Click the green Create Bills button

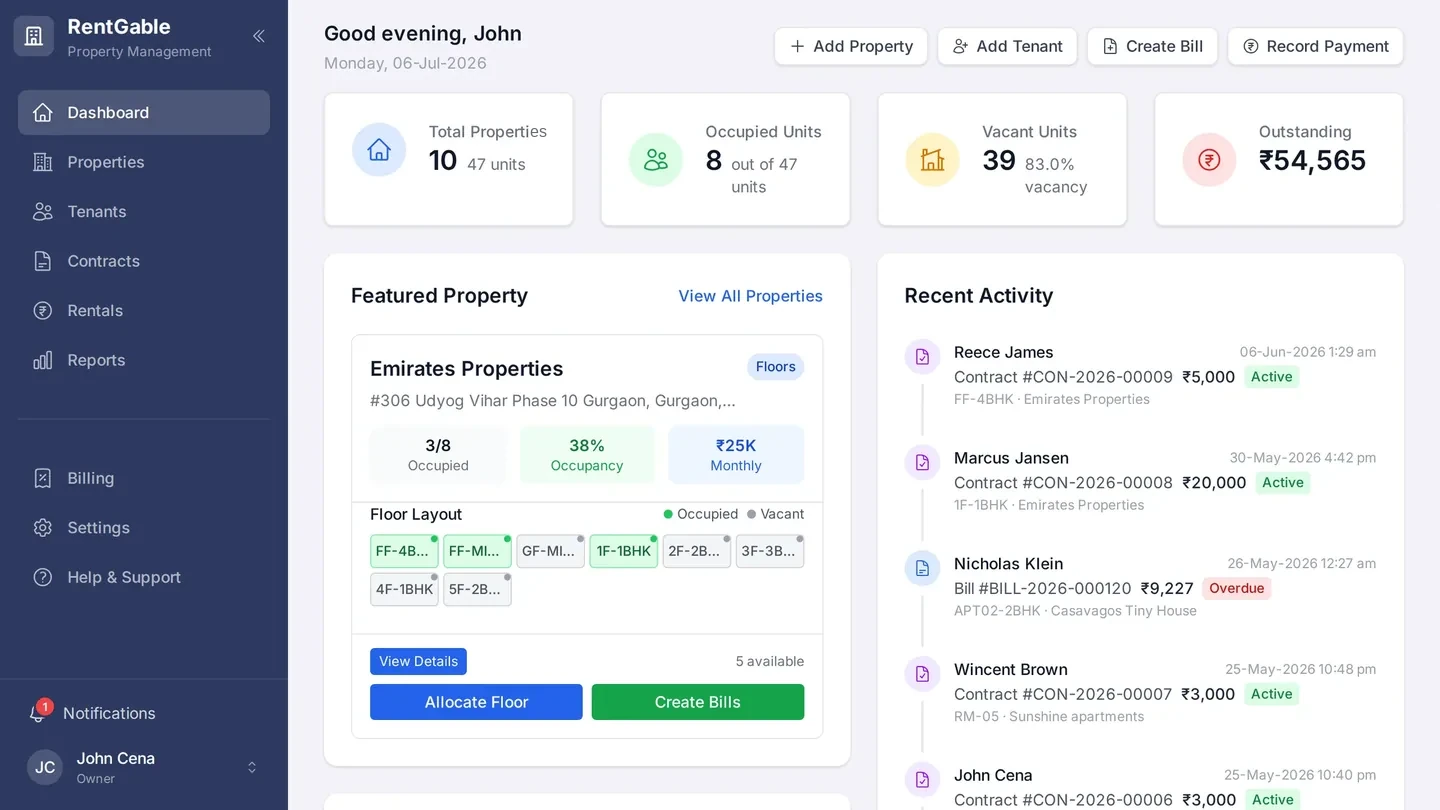click(x=698, y=702)
